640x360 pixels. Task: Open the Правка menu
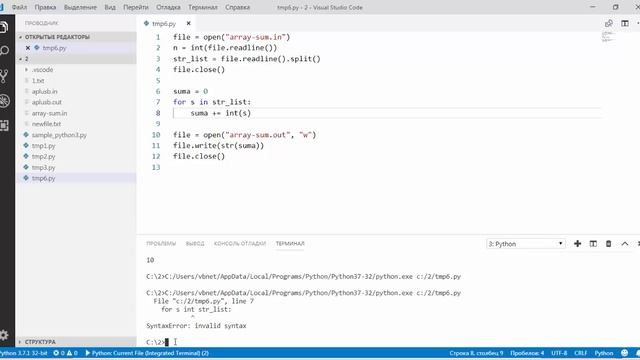coord(45,7)
